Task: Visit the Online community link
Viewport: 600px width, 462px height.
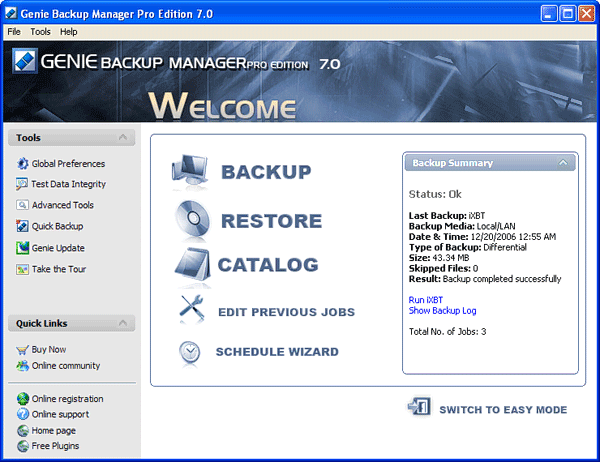Action: [x=66, y=366]
